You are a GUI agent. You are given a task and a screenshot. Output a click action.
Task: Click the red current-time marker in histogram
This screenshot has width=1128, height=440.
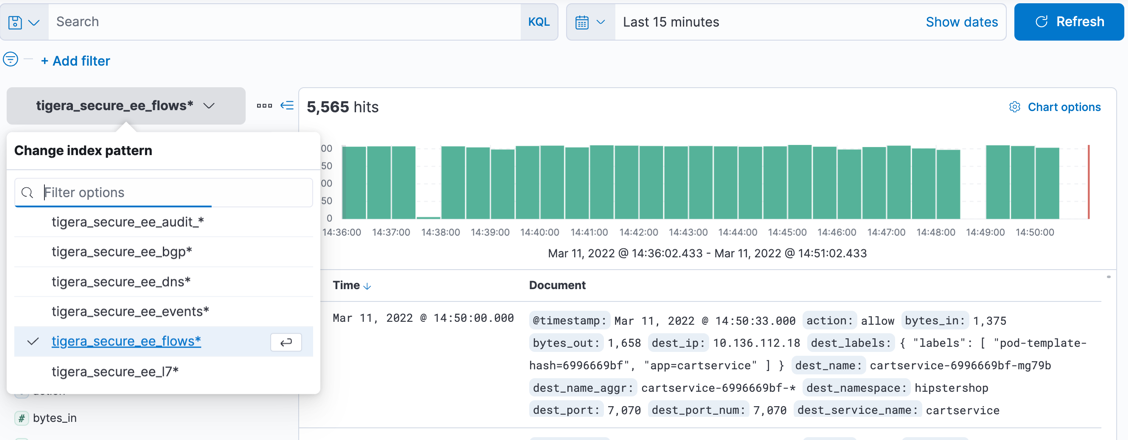pos(1088,182)
